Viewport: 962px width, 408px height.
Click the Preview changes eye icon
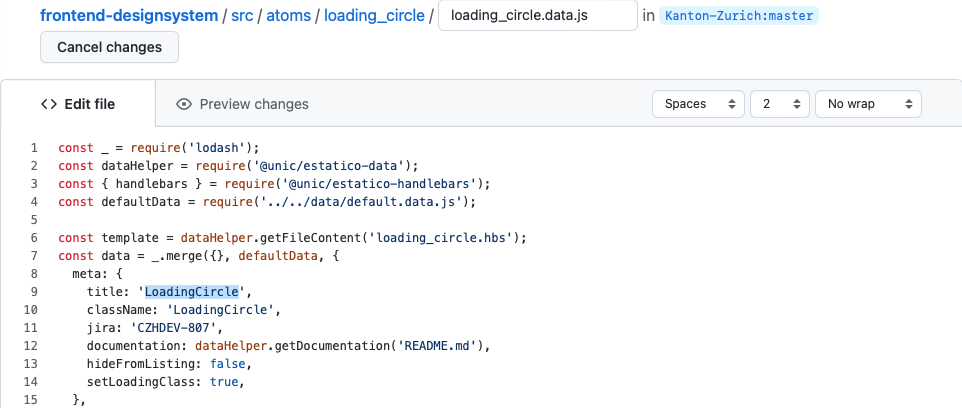(x=183, y=104)
